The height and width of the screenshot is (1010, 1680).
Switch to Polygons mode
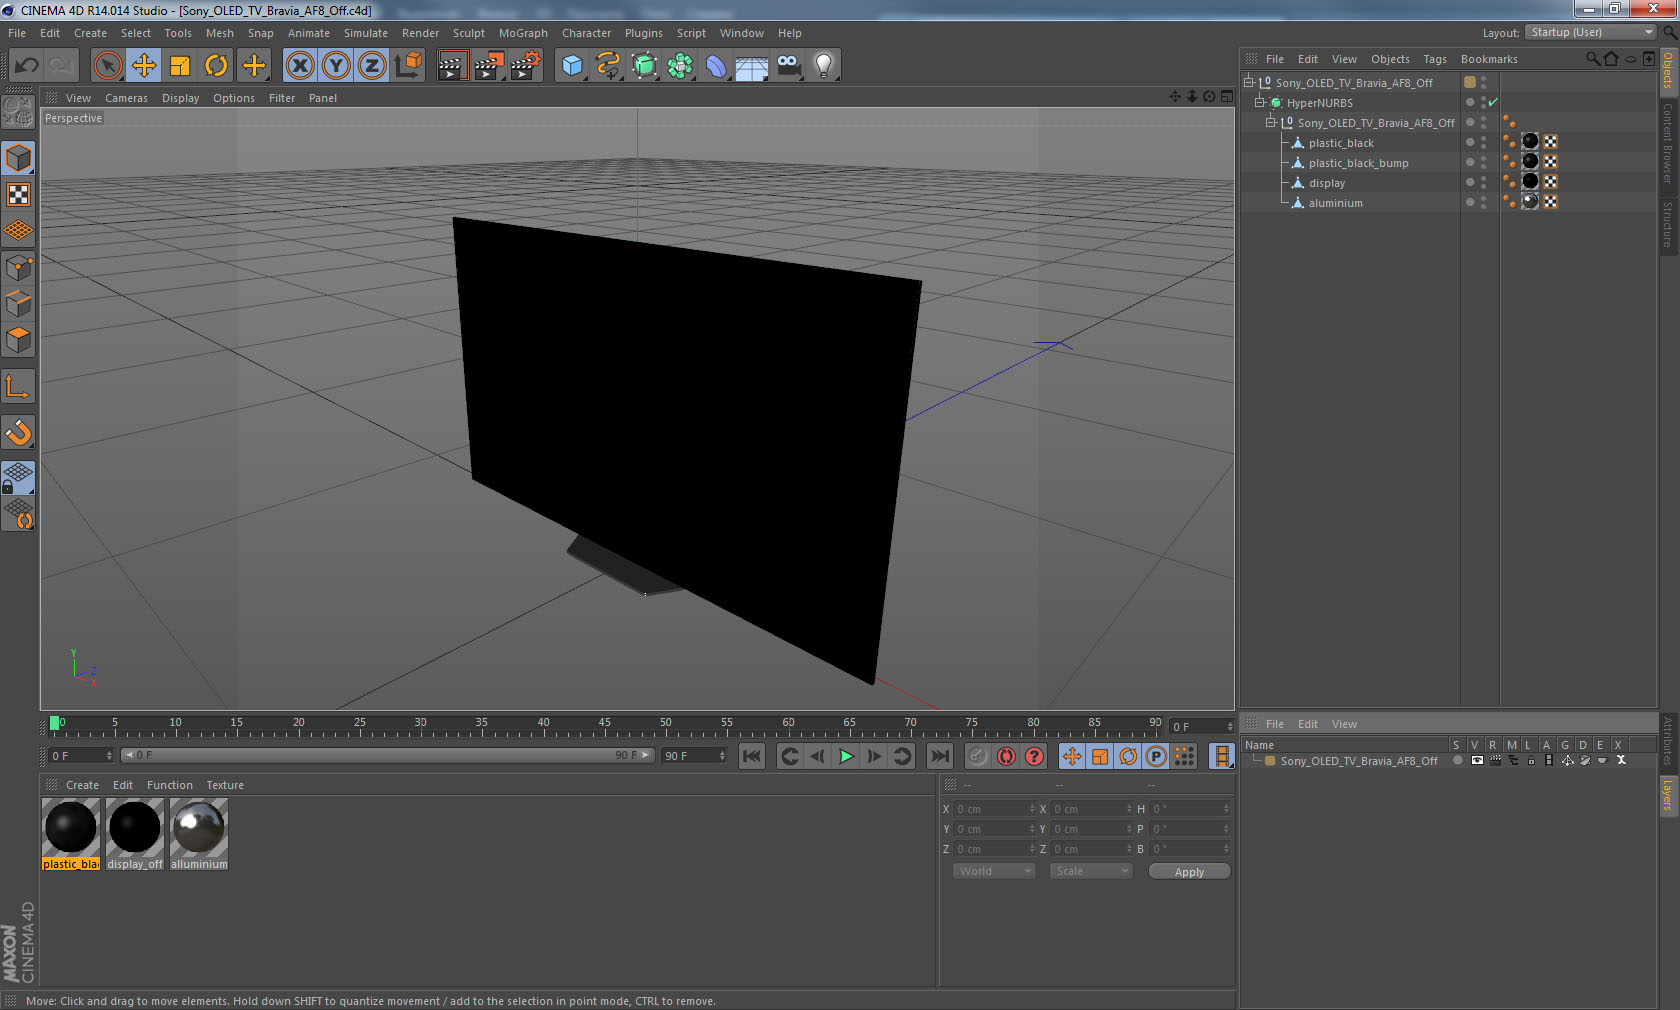coord(18,340)
